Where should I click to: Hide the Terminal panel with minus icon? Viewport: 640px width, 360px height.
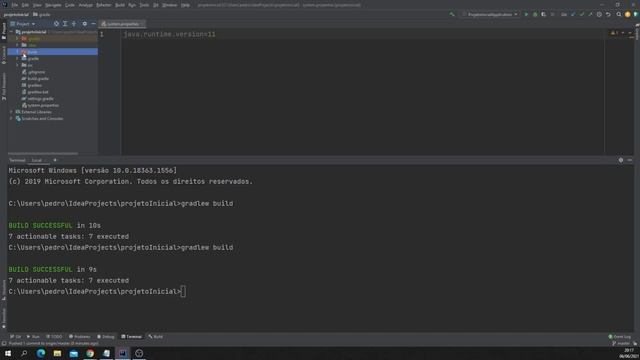click(630, 160)
